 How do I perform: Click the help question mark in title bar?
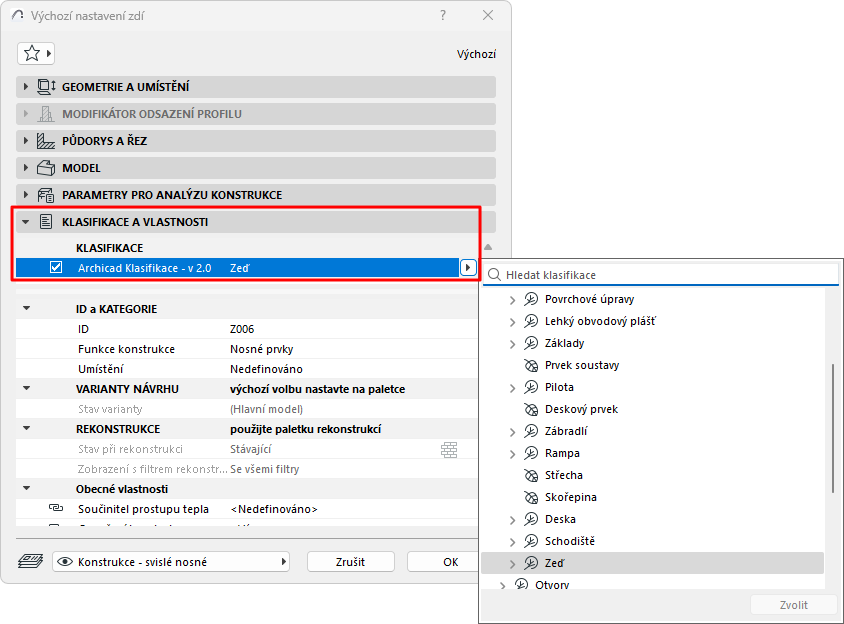(x=443, y=15)
